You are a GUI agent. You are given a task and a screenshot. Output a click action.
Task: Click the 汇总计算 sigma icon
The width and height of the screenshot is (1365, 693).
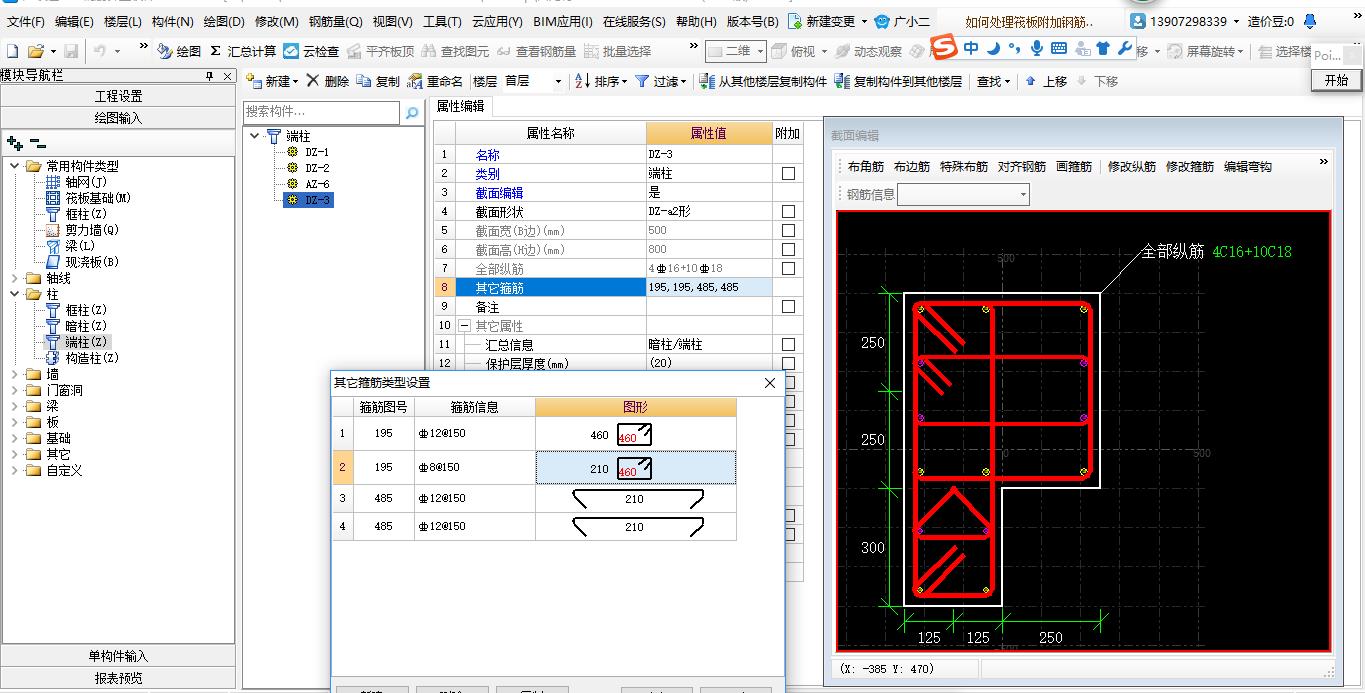point(215,51)
